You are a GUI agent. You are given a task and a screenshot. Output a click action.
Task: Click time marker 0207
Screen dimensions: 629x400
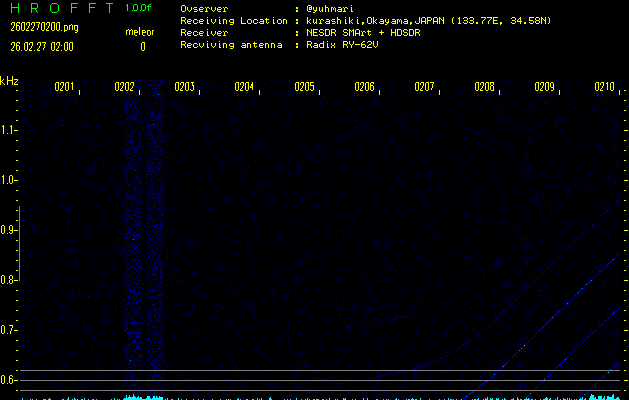coord(424,87)
